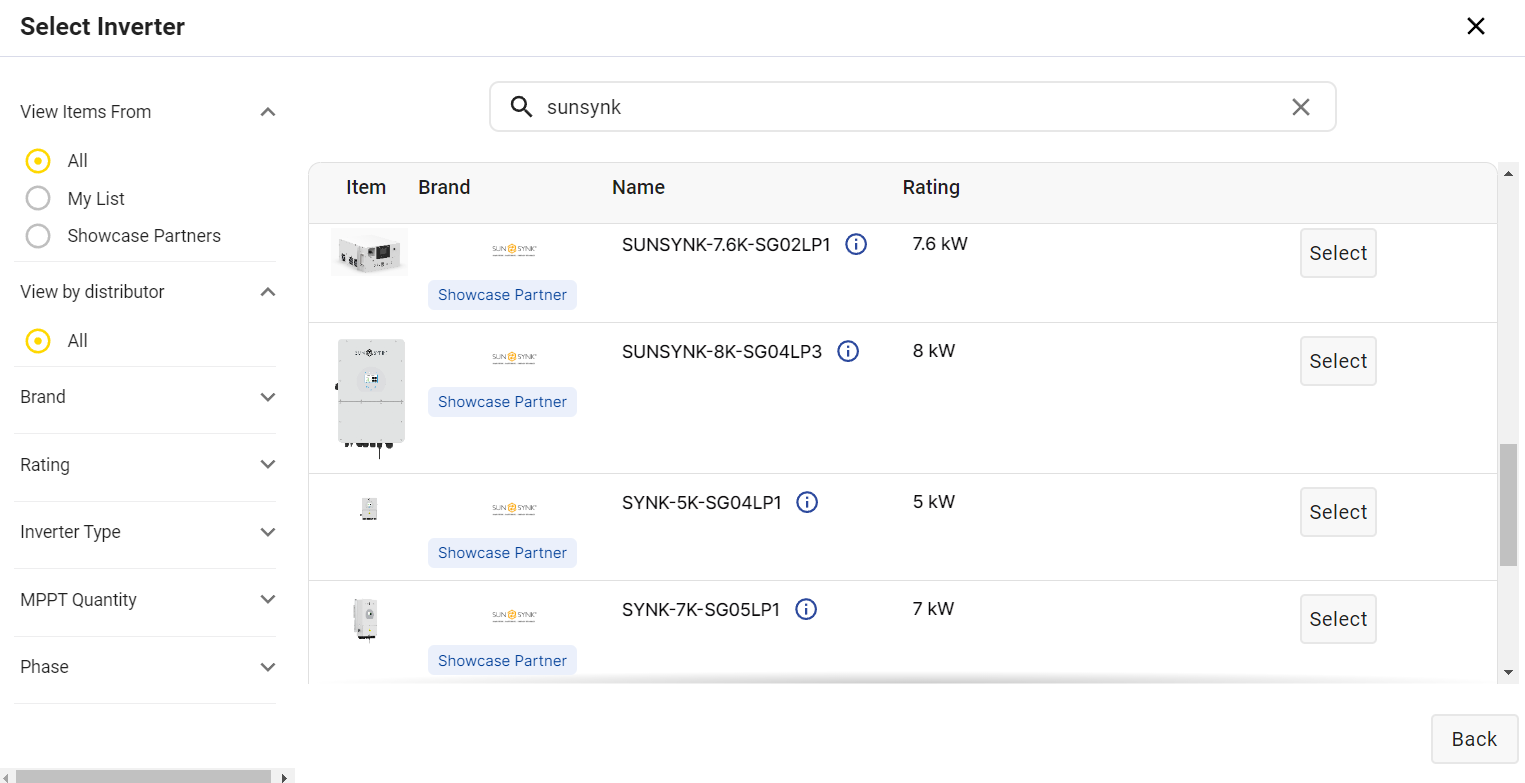The image size is (1525, 783).
Task: Click the Rating column header
Action: pos(931,187)
